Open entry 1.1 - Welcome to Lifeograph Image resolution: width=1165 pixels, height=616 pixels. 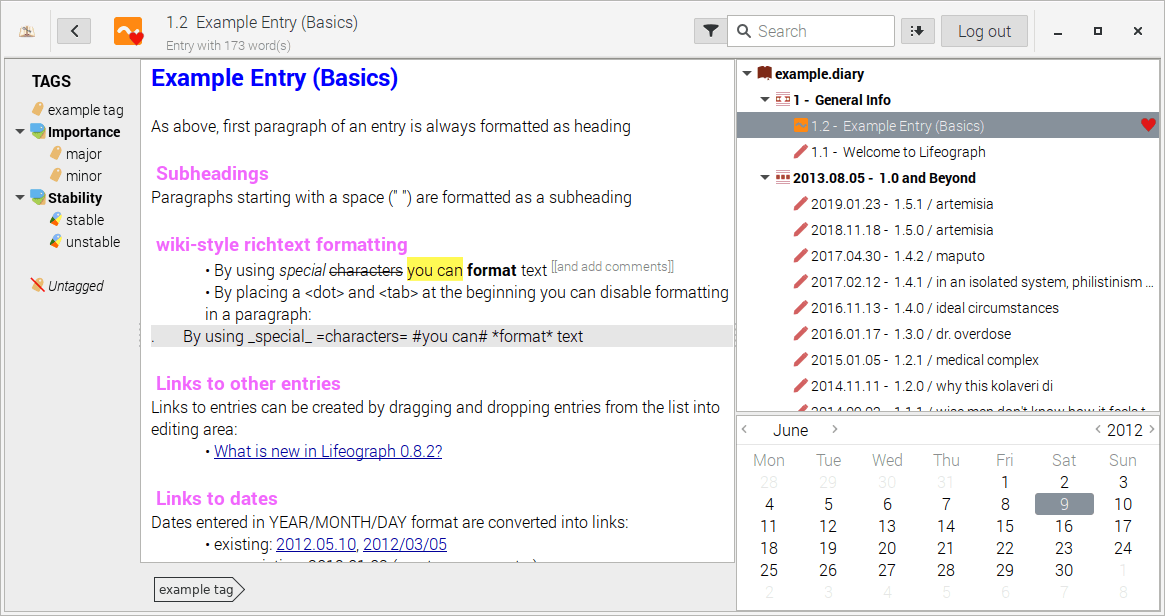[947, 152]
